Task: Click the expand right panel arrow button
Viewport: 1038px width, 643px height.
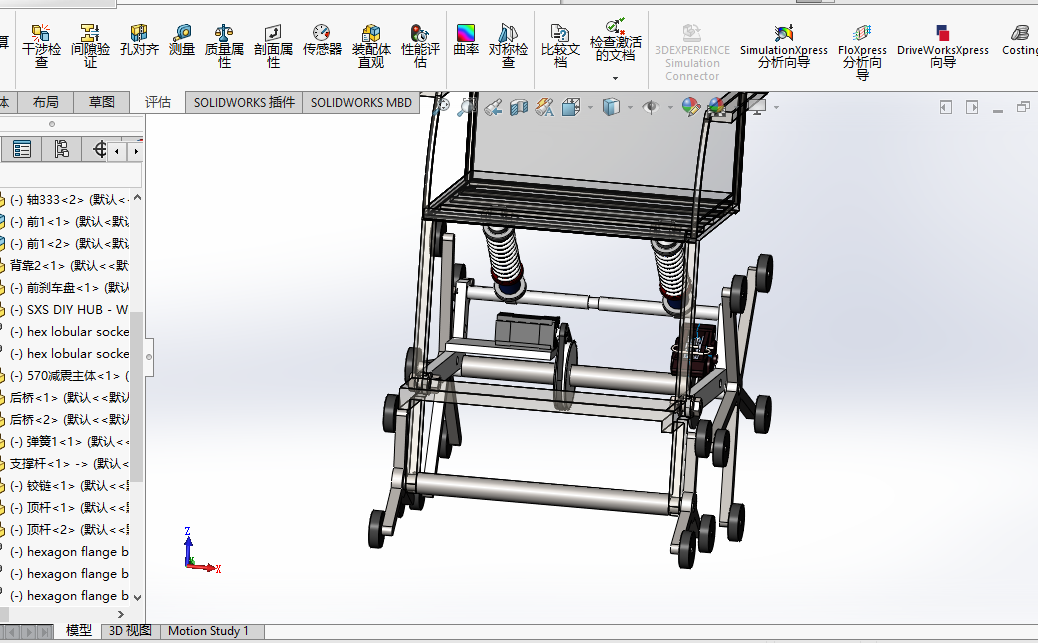Action: pyautogui.click(x=972, y=107)
